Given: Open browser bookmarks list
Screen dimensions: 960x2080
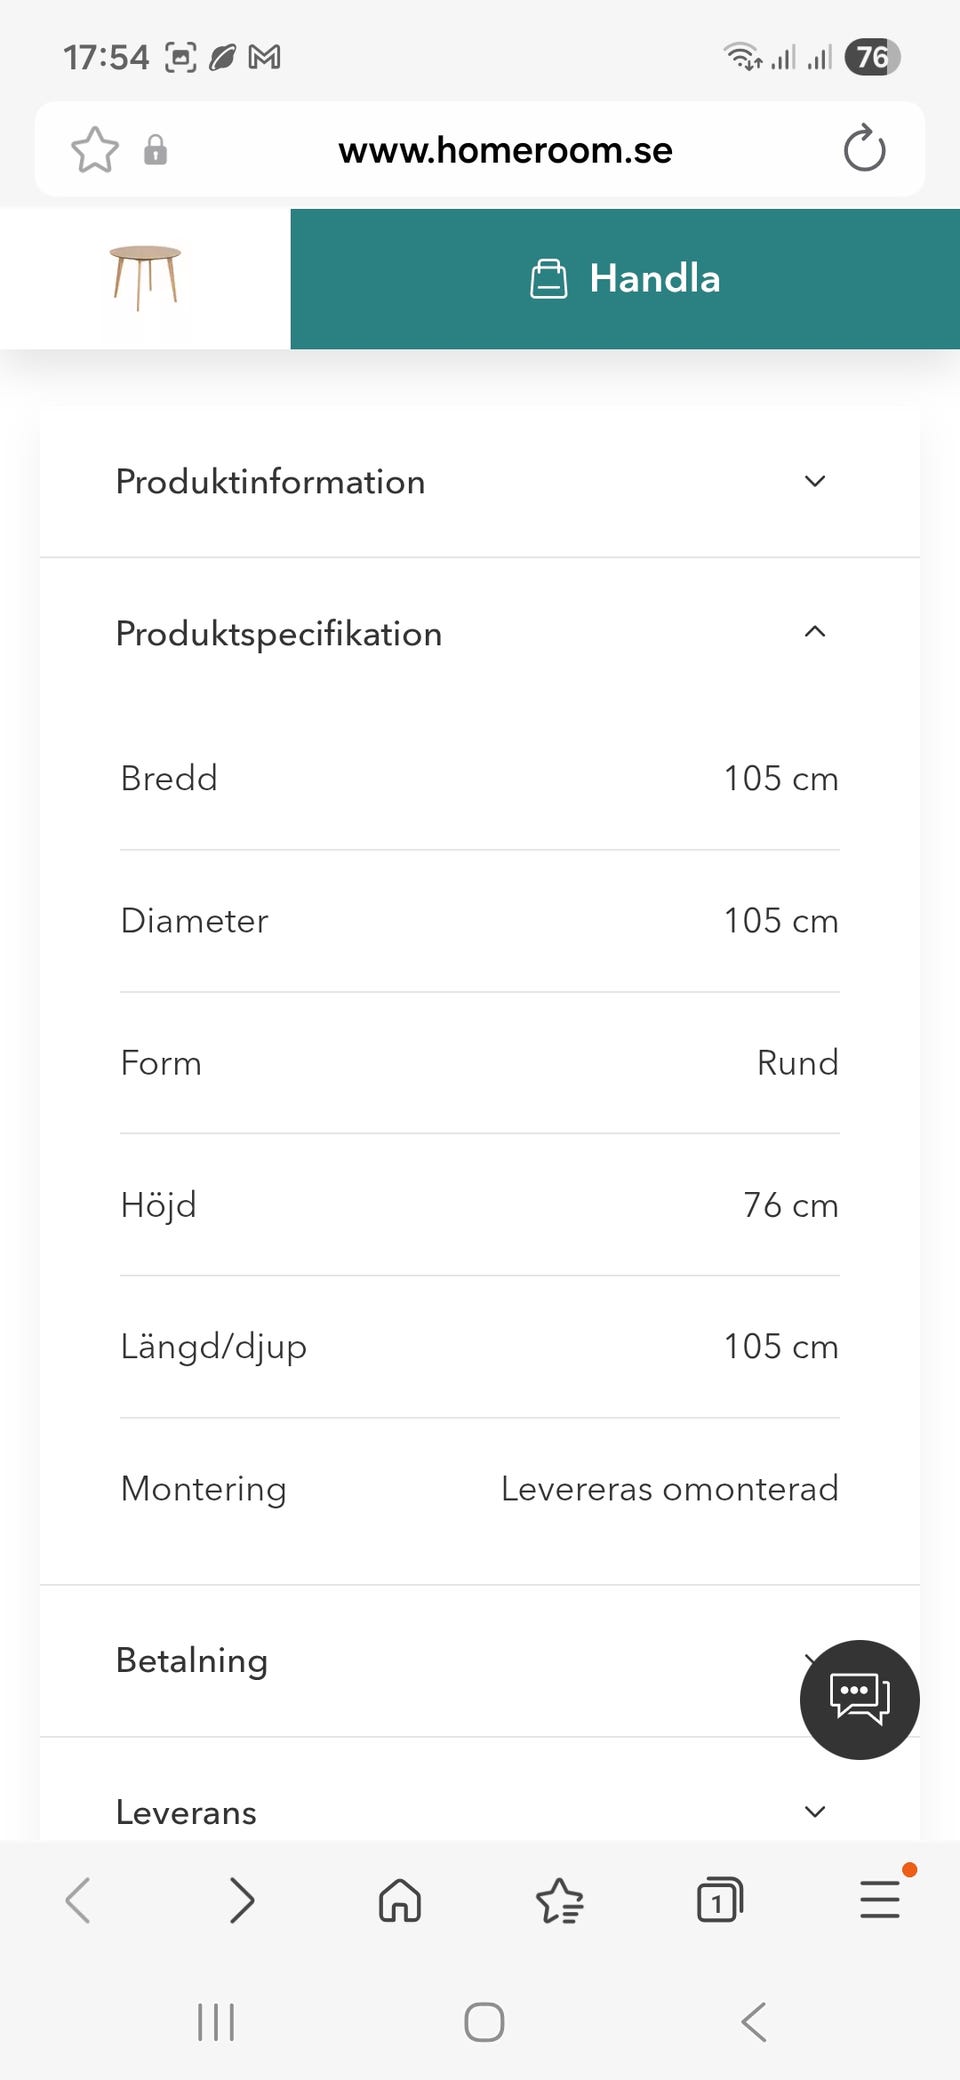Looking at the screenshot, I should tap(560, 1900).
